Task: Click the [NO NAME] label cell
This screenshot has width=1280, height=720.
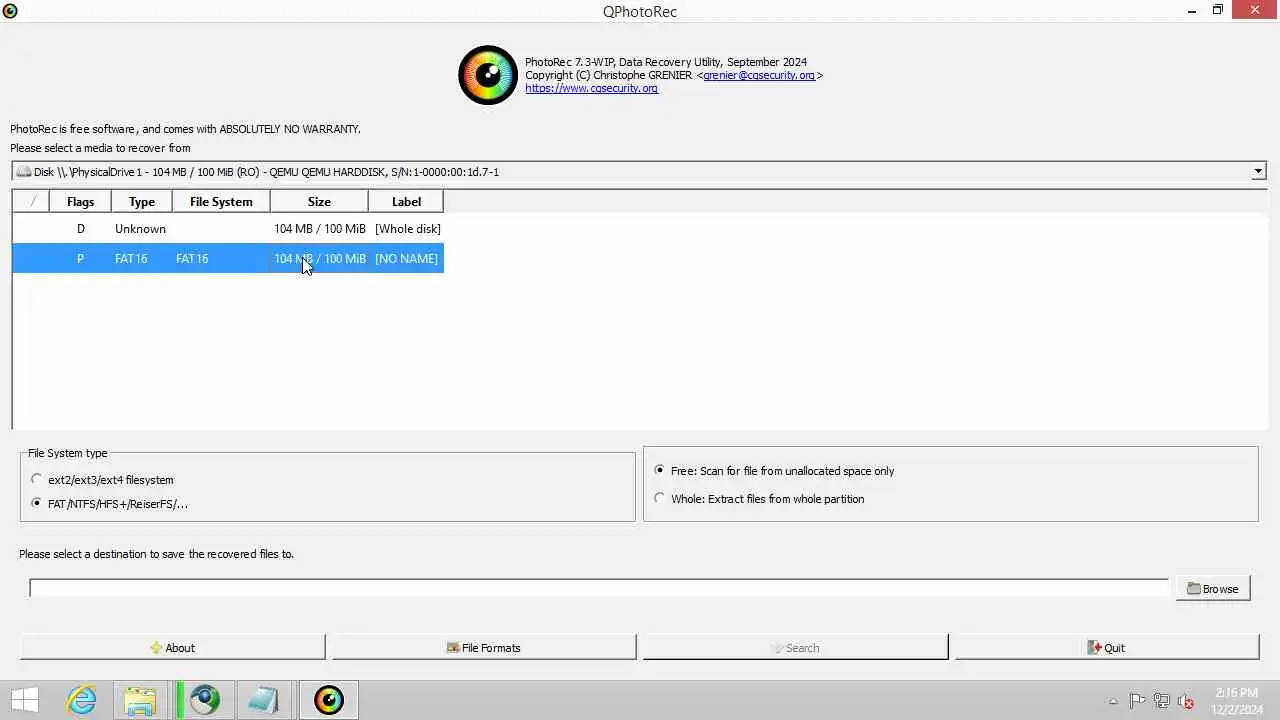Action: (x=406, y=258)
